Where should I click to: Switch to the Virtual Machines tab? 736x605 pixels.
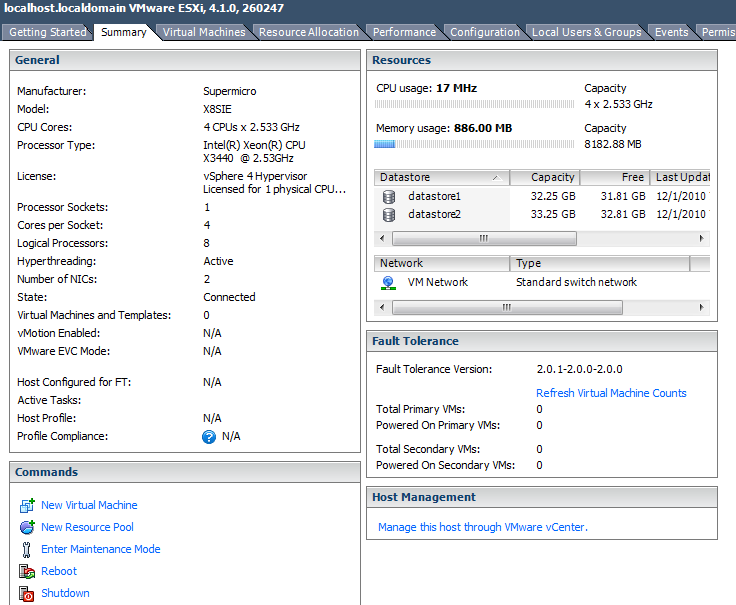click(x=204, y=32)
